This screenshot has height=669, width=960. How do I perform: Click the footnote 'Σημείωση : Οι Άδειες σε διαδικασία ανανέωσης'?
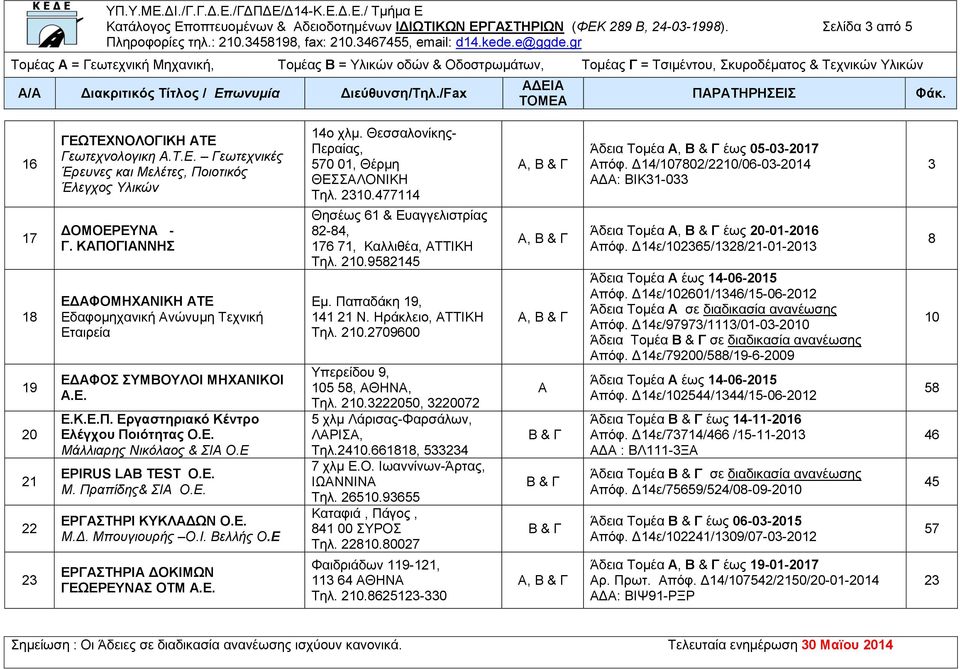[150, 645]
